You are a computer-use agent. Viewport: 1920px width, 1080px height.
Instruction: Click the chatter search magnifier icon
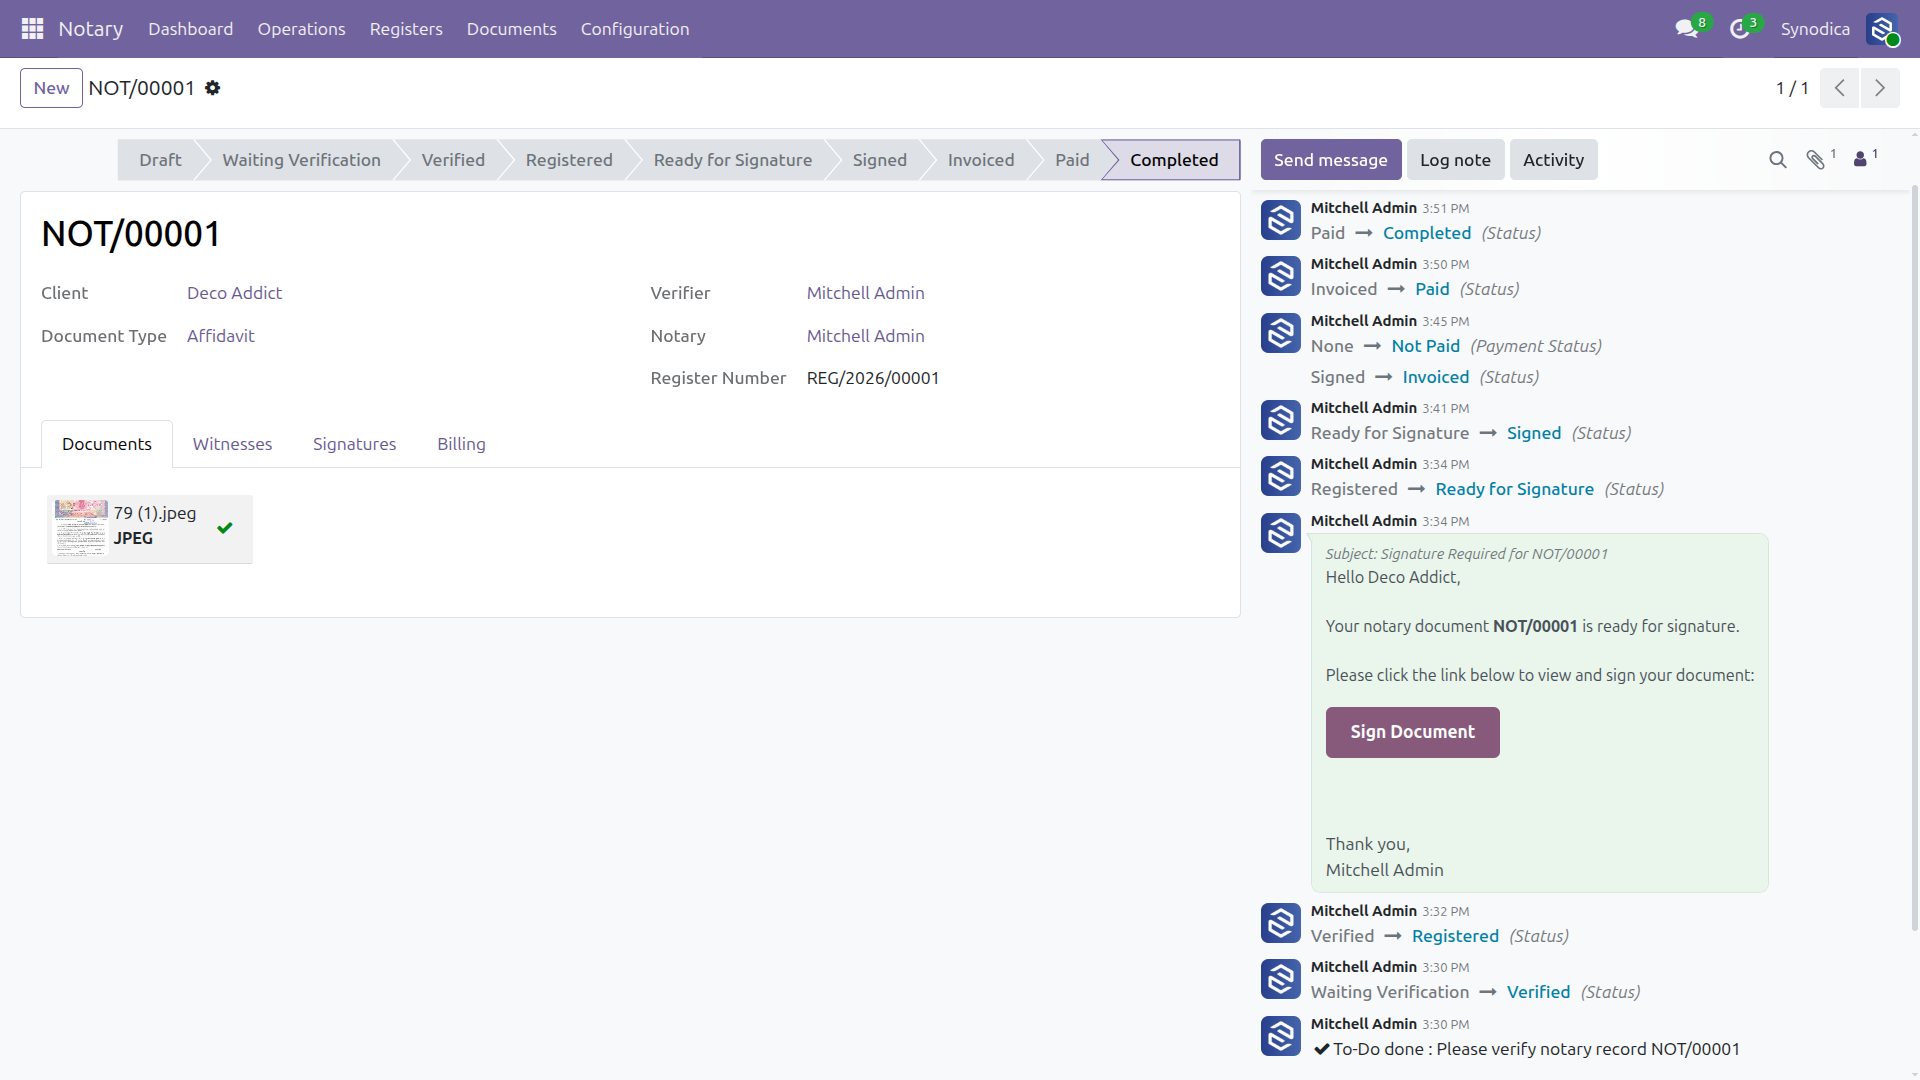click(1777, 160)
